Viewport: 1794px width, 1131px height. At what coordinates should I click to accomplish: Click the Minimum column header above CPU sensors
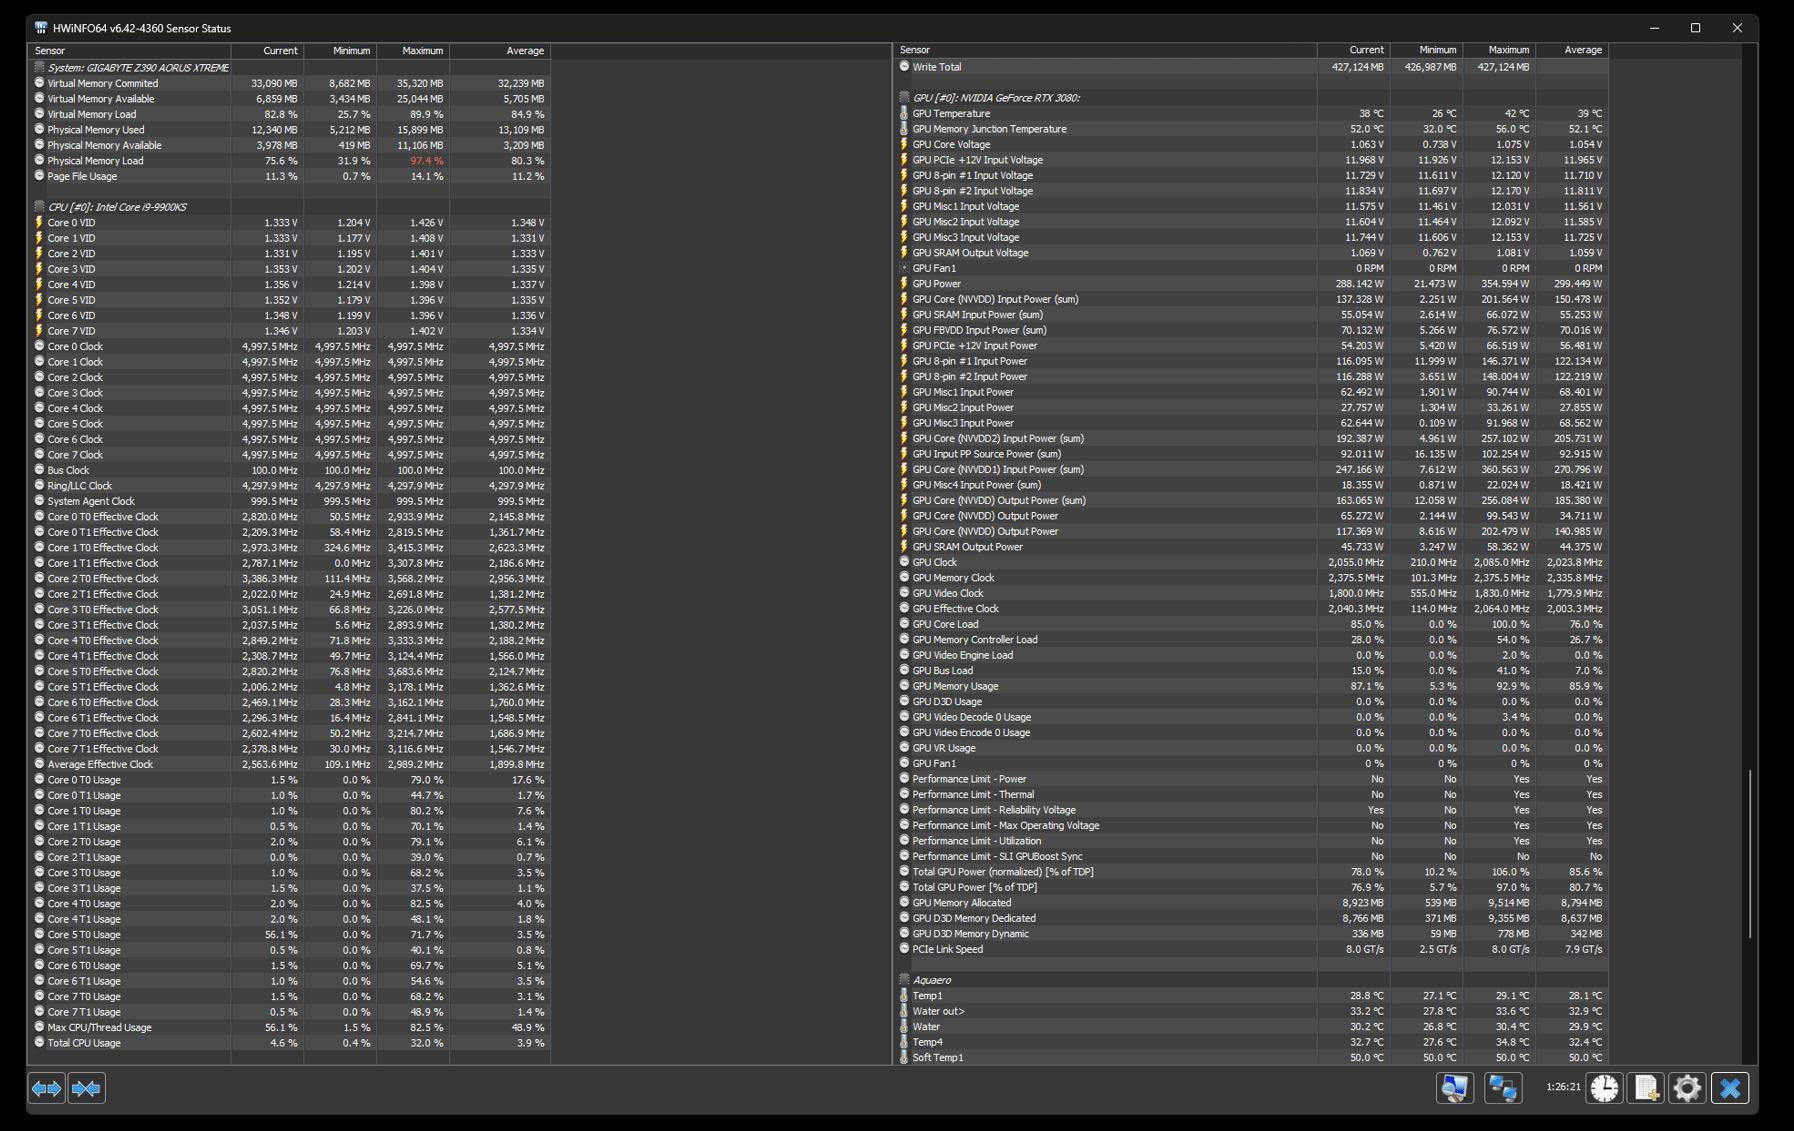pos(340,51)
